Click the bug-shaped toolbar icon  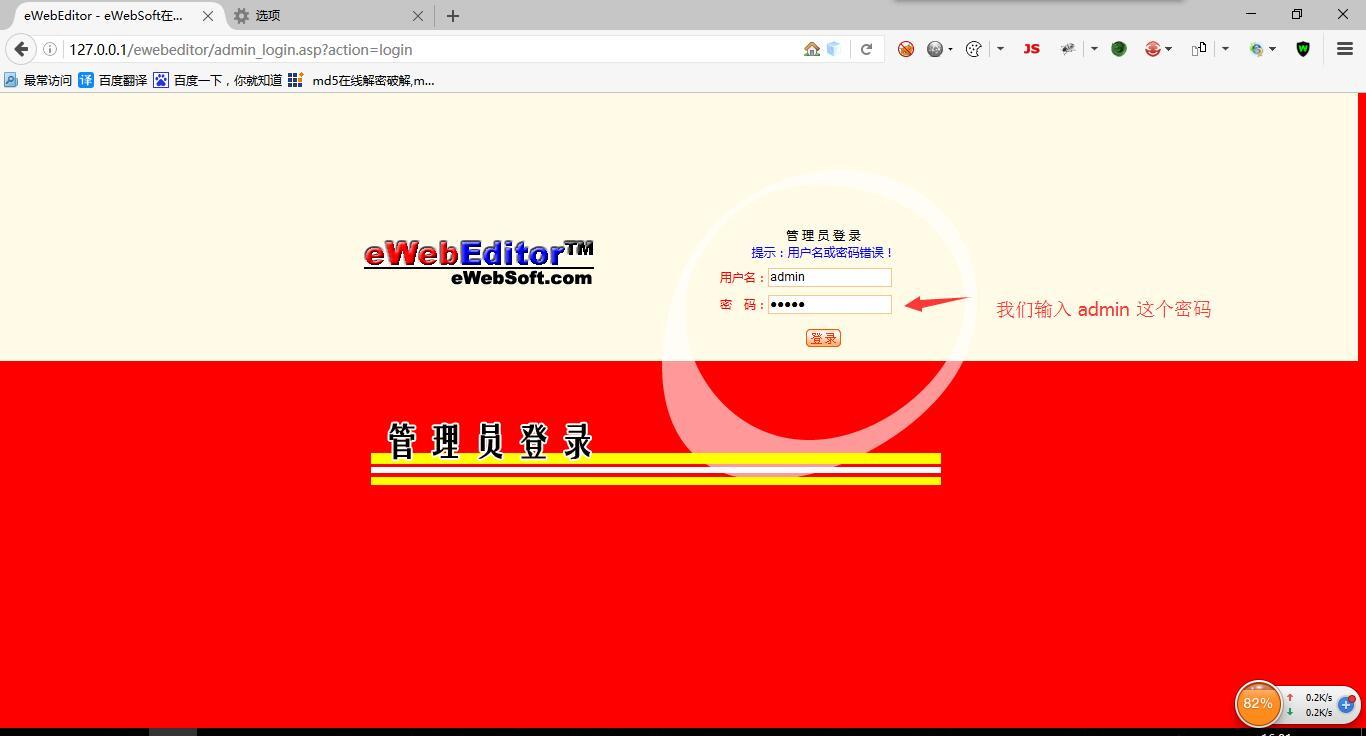[1068, 49]
